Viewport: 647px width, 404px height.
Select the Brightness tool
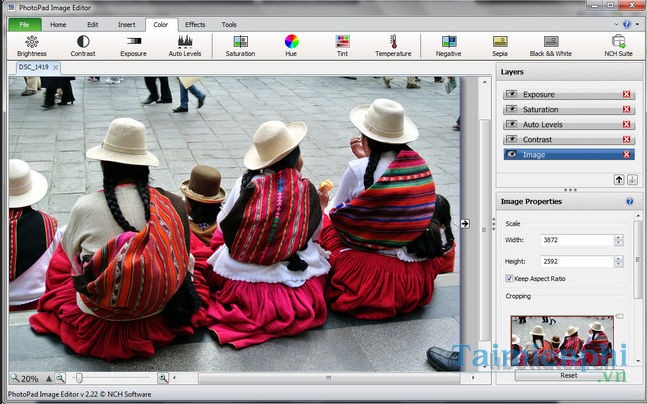[x=32, y=45]
